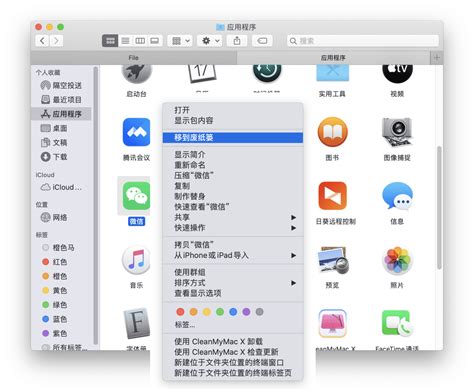
Task: Open the group-by dropdown in toolbar
Action: (x=180, y=41)
